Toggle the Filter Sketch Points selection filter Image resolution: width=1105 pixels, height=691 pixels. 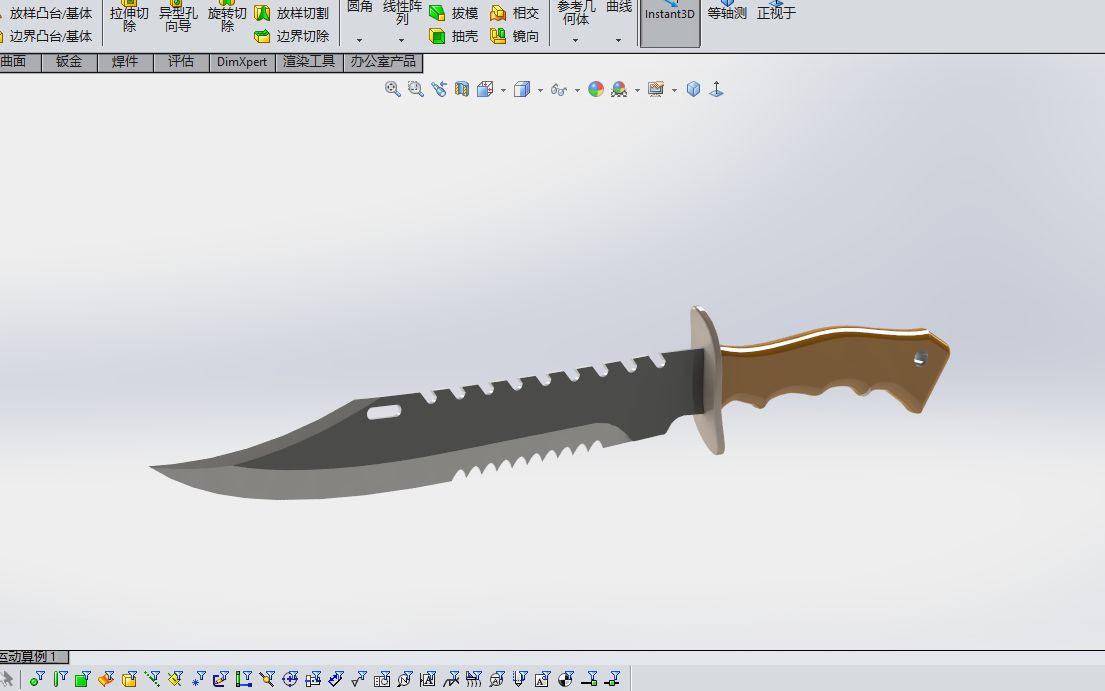pos(198,679)
